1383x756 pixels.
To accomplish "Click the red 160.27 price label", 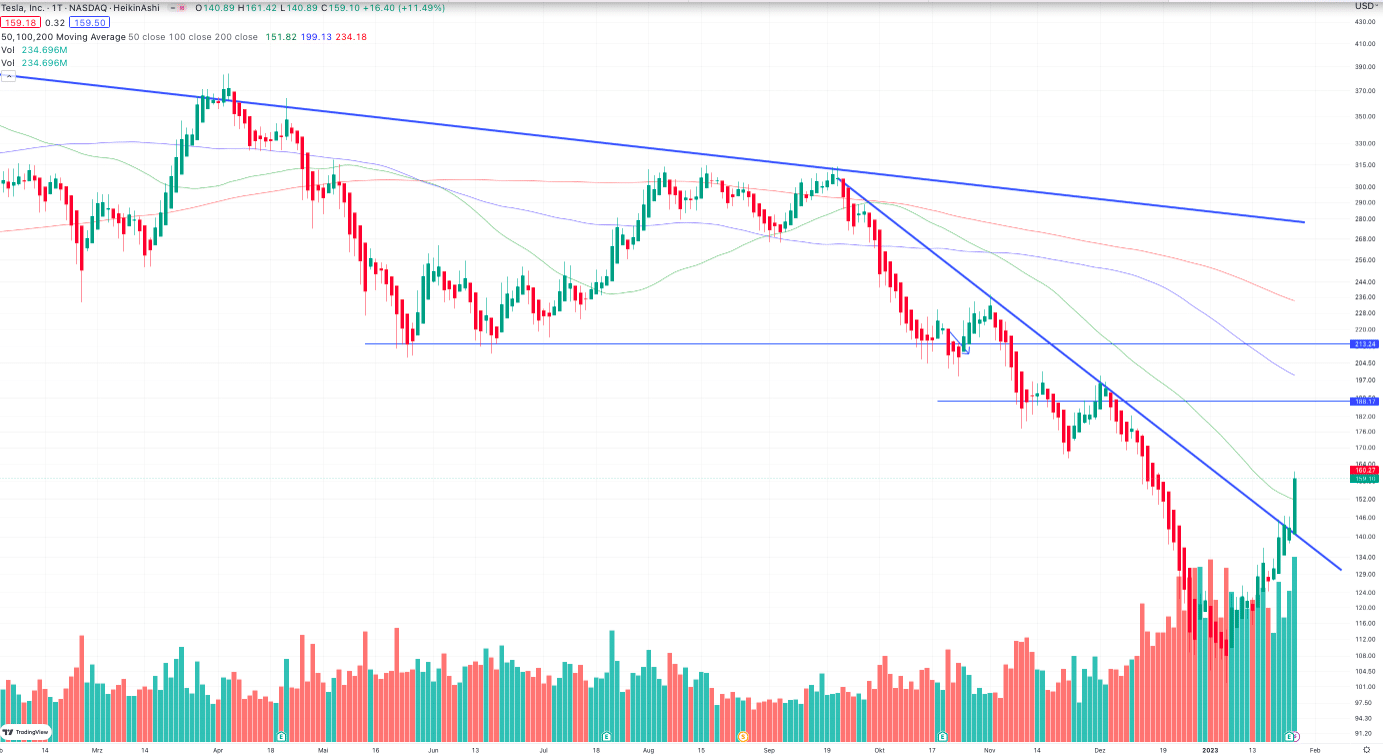I will pyautogui.click(x=1365, y=470).
